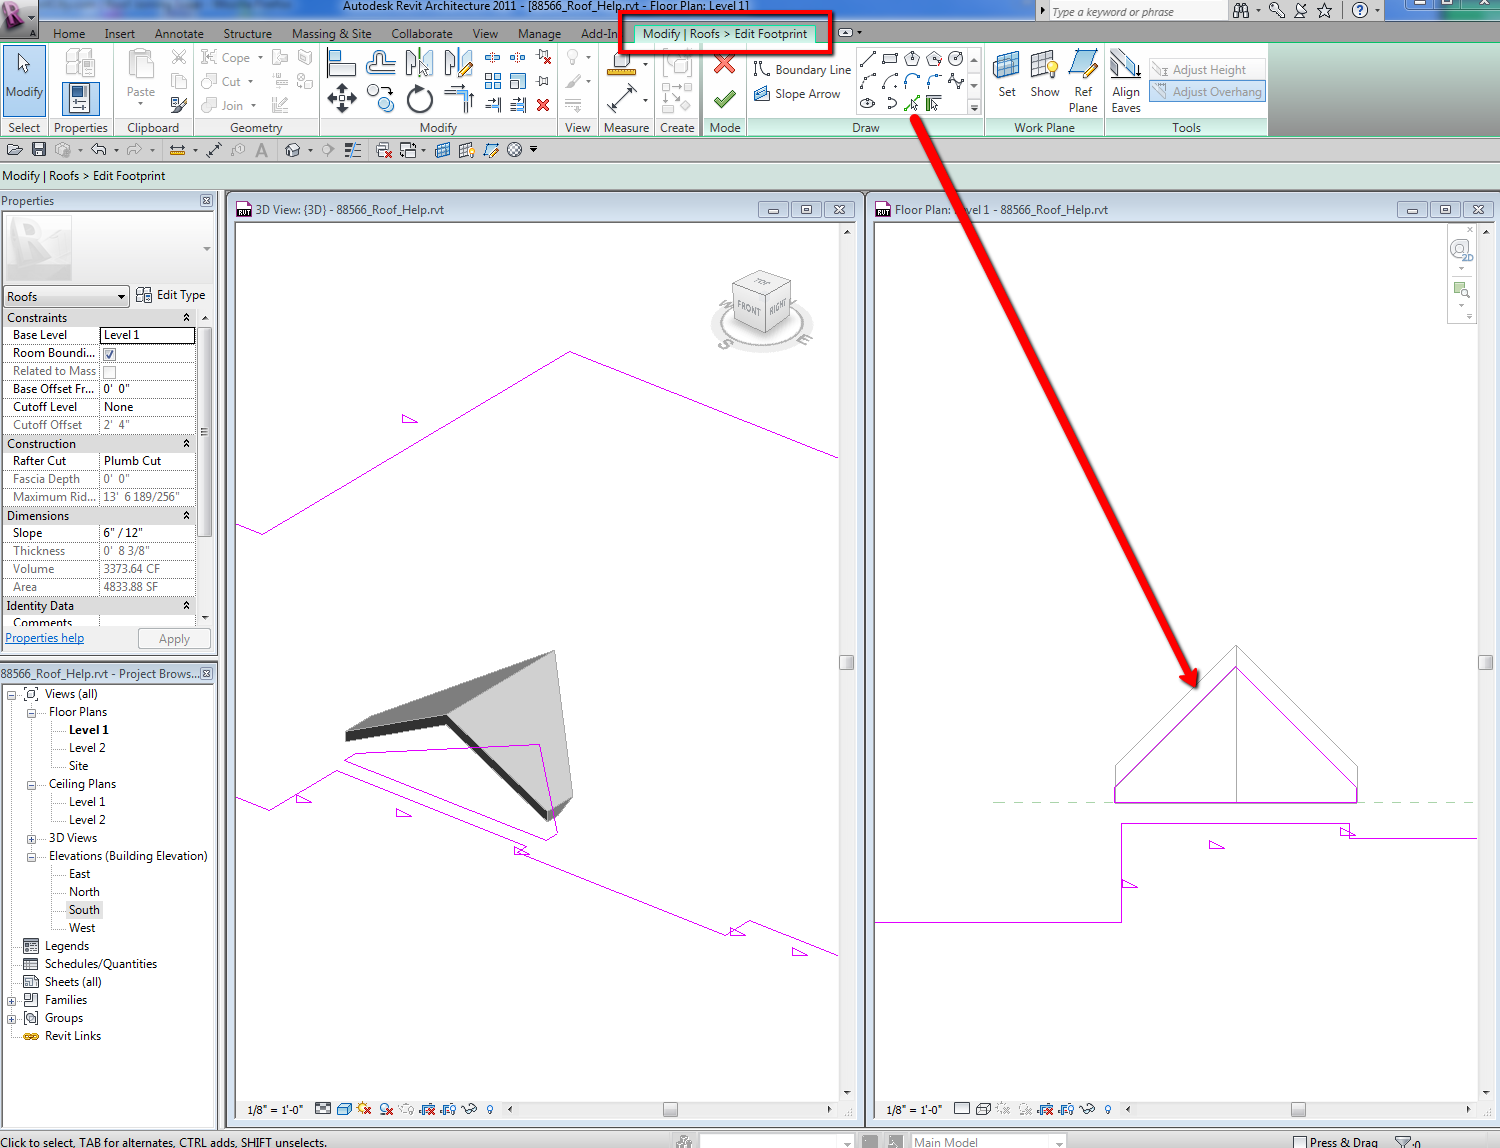This screenshot has width=1500, height=1148.
Task: Choose the Align tool in Modify panel
Action: pyautogui.click(x=341, y=64)
